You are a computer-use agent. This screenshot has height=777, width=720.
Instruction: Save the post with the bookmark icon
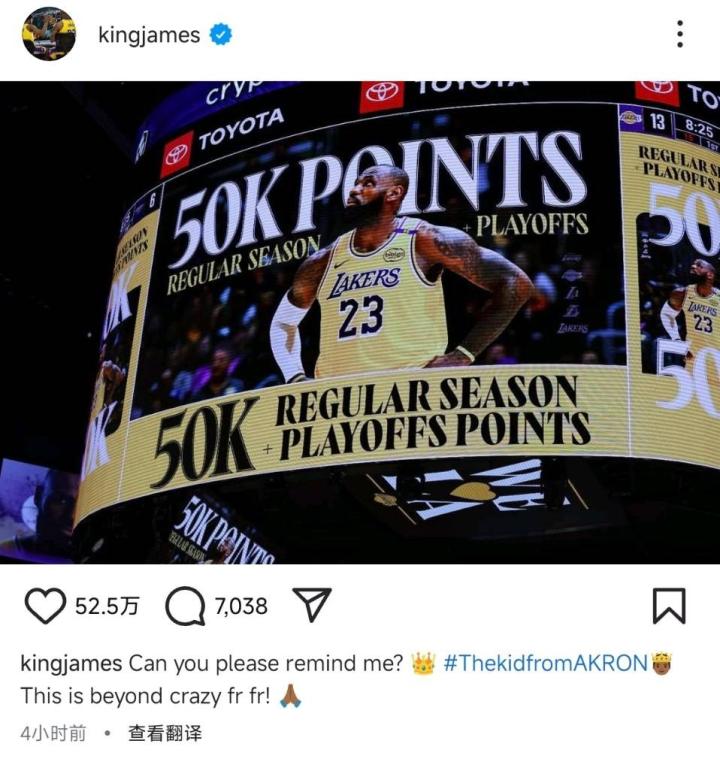[x=668, y=606]
